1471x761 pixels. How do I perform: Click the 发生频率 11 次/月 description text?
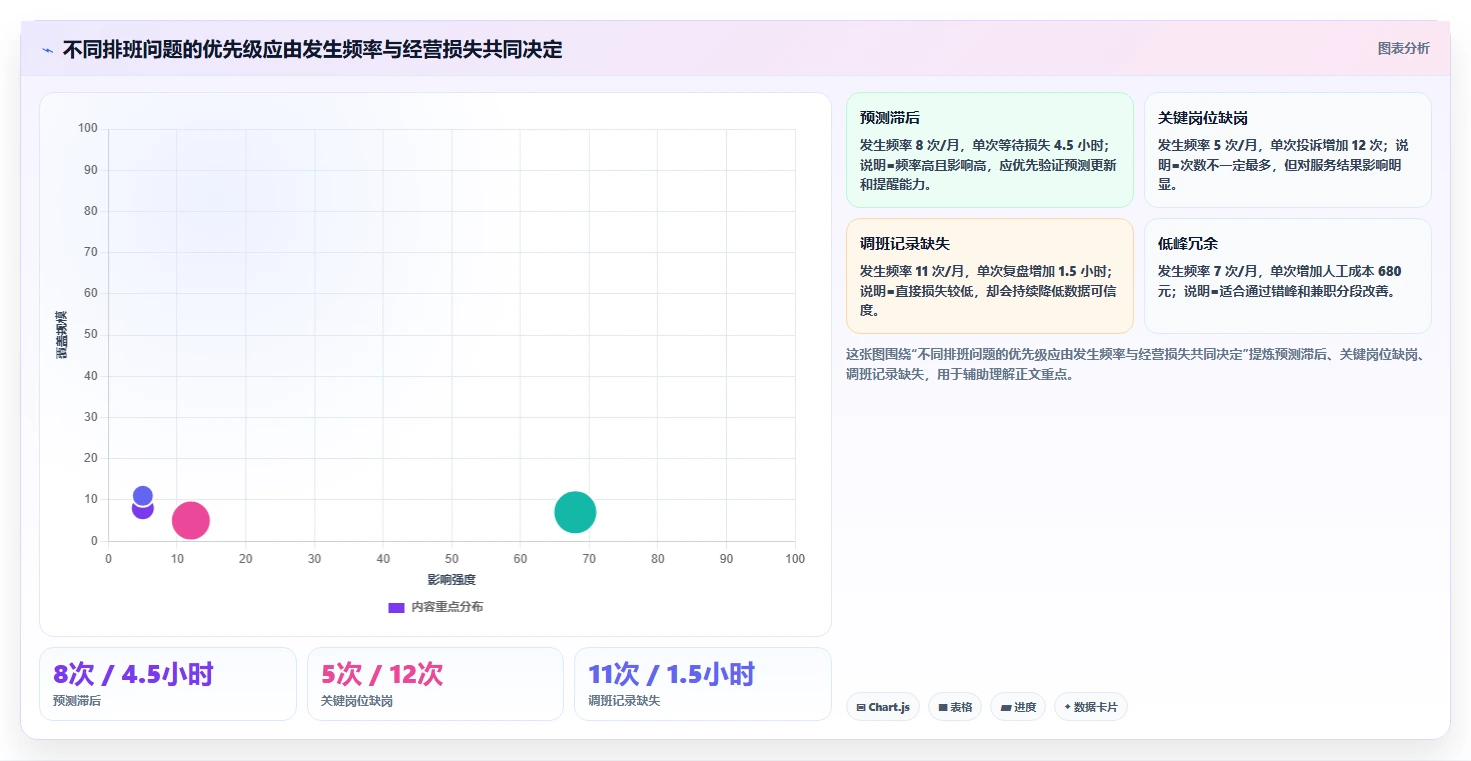(988, 291)
